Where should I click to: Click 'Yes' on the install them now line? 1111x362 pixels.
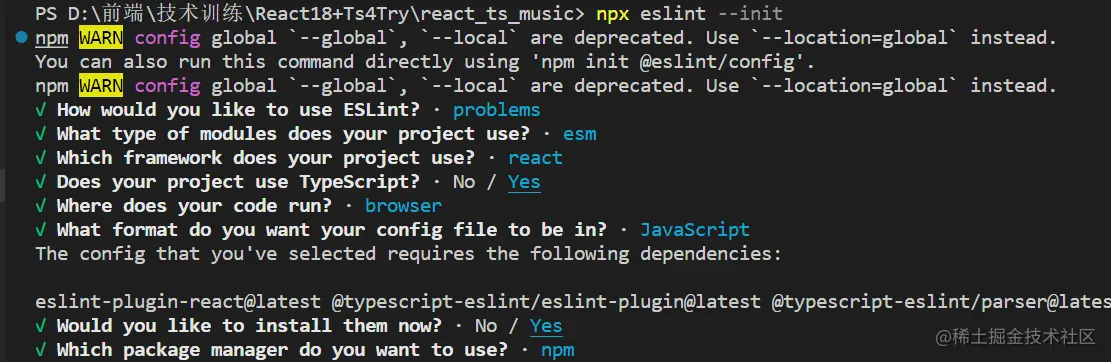click(x=546, y=327)
